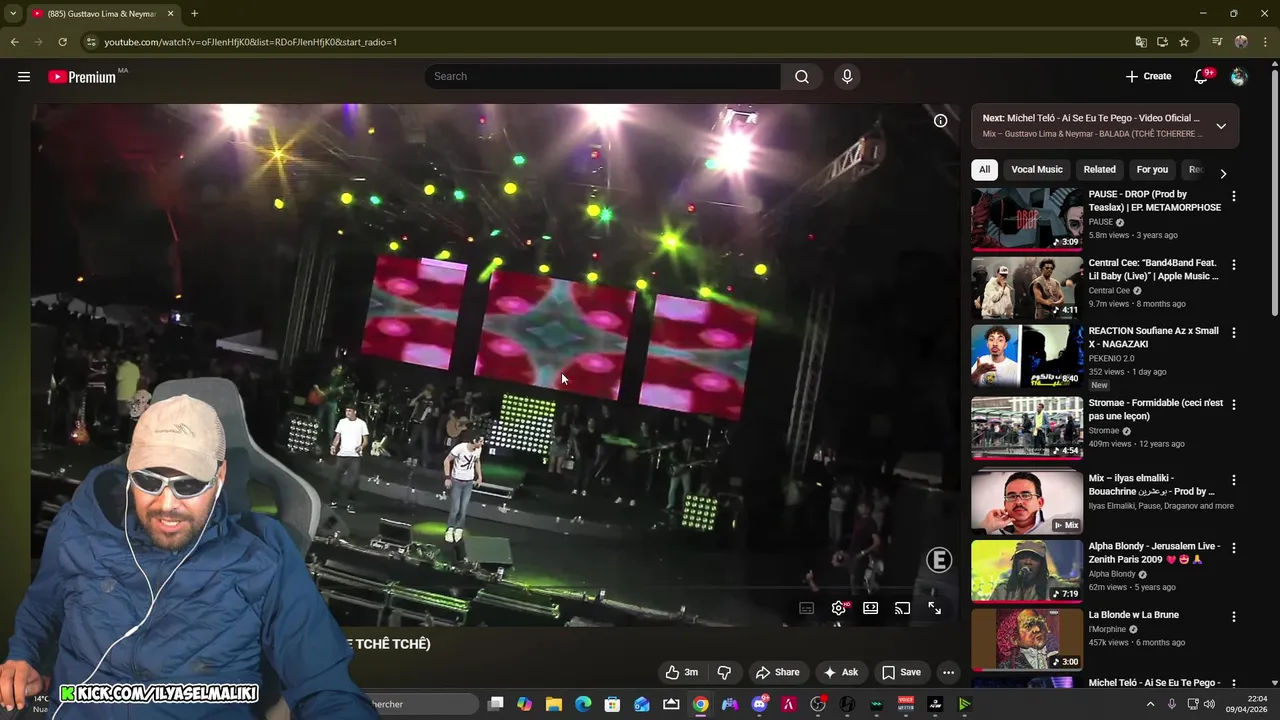Open Stromae Formidable video thumbnail
The height and width of the screenshot is (720, 1280).
[1027, 427]
